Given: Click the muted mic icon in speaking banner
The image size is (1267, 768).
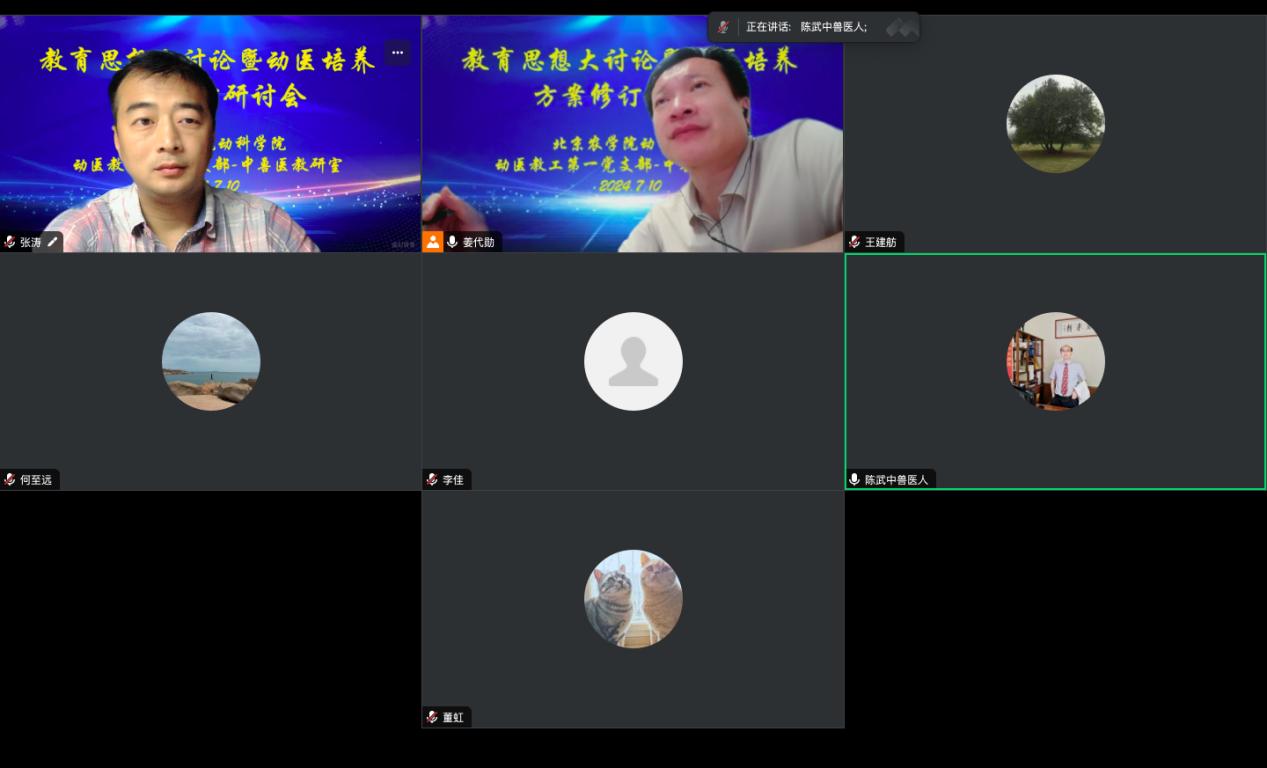Looking at the screenshot, I should pyautogui.click(x=723, y=27).
